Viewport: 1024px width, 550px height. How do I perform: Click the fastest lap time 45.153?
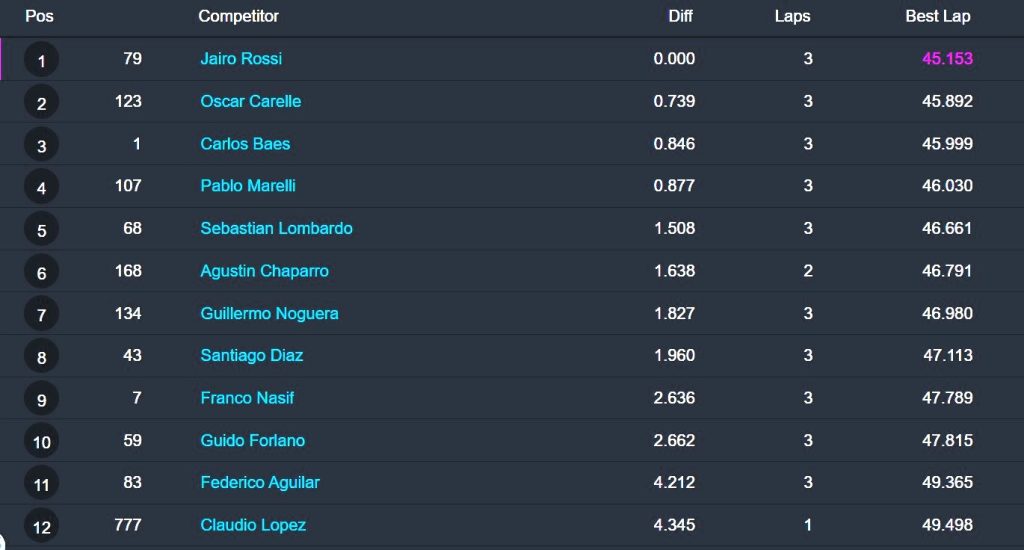click(947, 59)
